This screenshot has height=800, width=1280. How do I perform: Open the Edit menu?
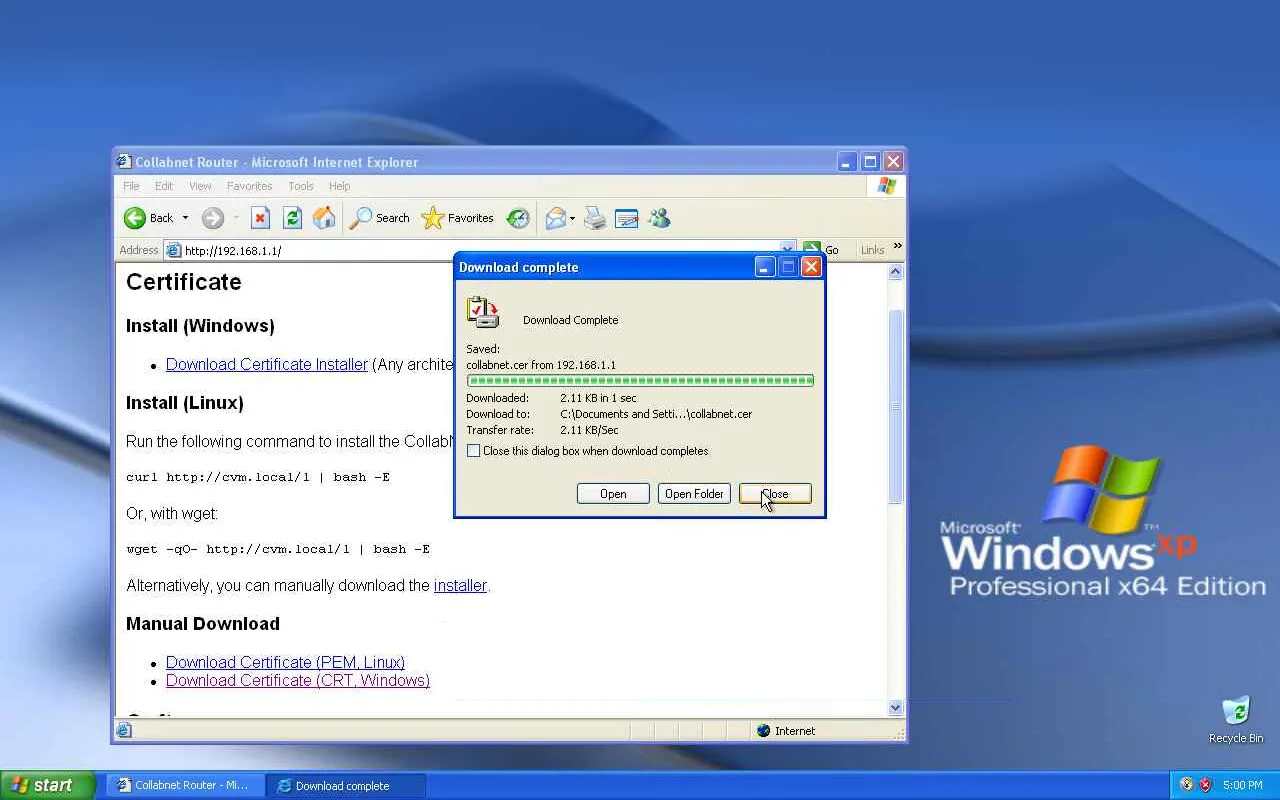pos(164,186)
